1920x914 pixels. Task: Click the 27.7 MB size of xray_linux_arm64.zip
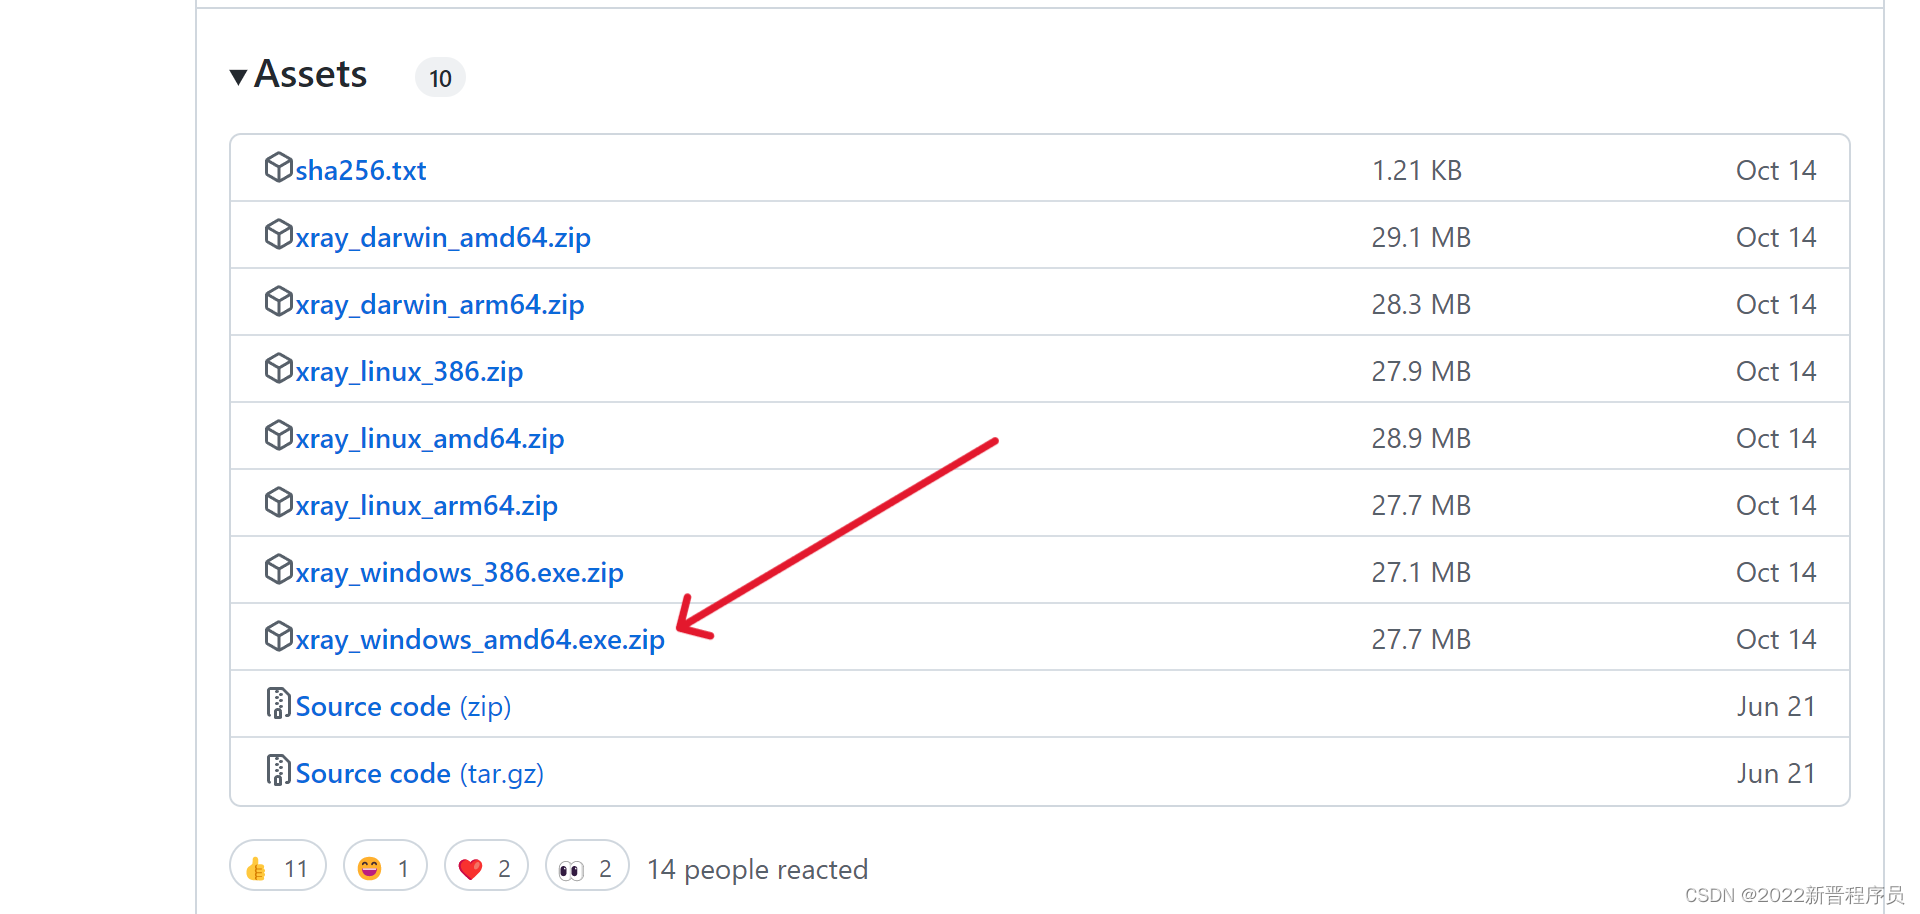click(1421, 506)
